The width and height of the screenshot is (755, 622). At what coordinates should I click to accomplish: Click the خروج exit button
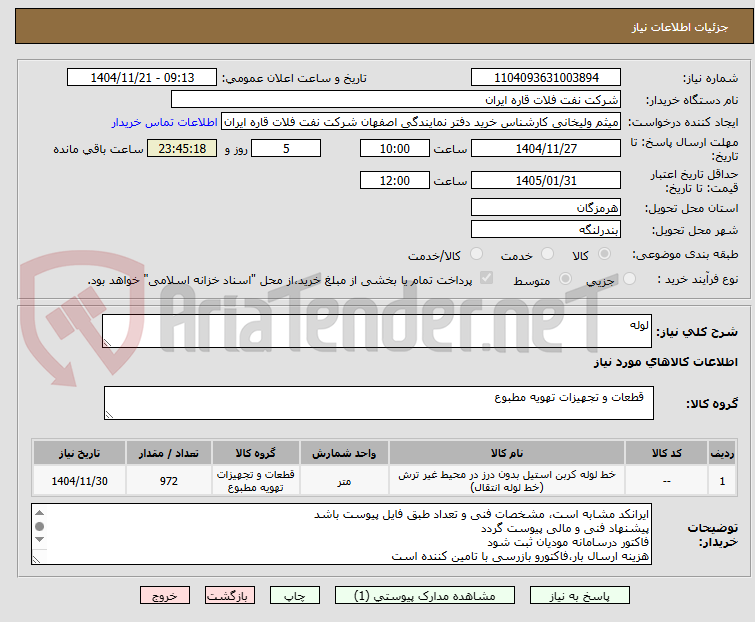[x=165, y=596]
